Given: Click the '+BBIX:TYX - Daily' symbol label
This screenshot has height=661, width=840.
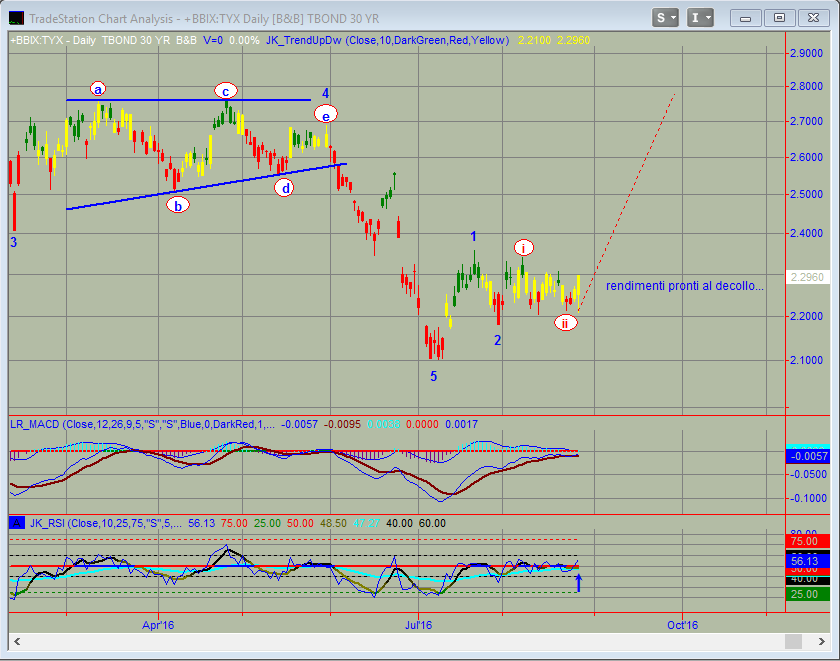Looking at the screenshot, I should pyautogui.click(x=53, y=40).
